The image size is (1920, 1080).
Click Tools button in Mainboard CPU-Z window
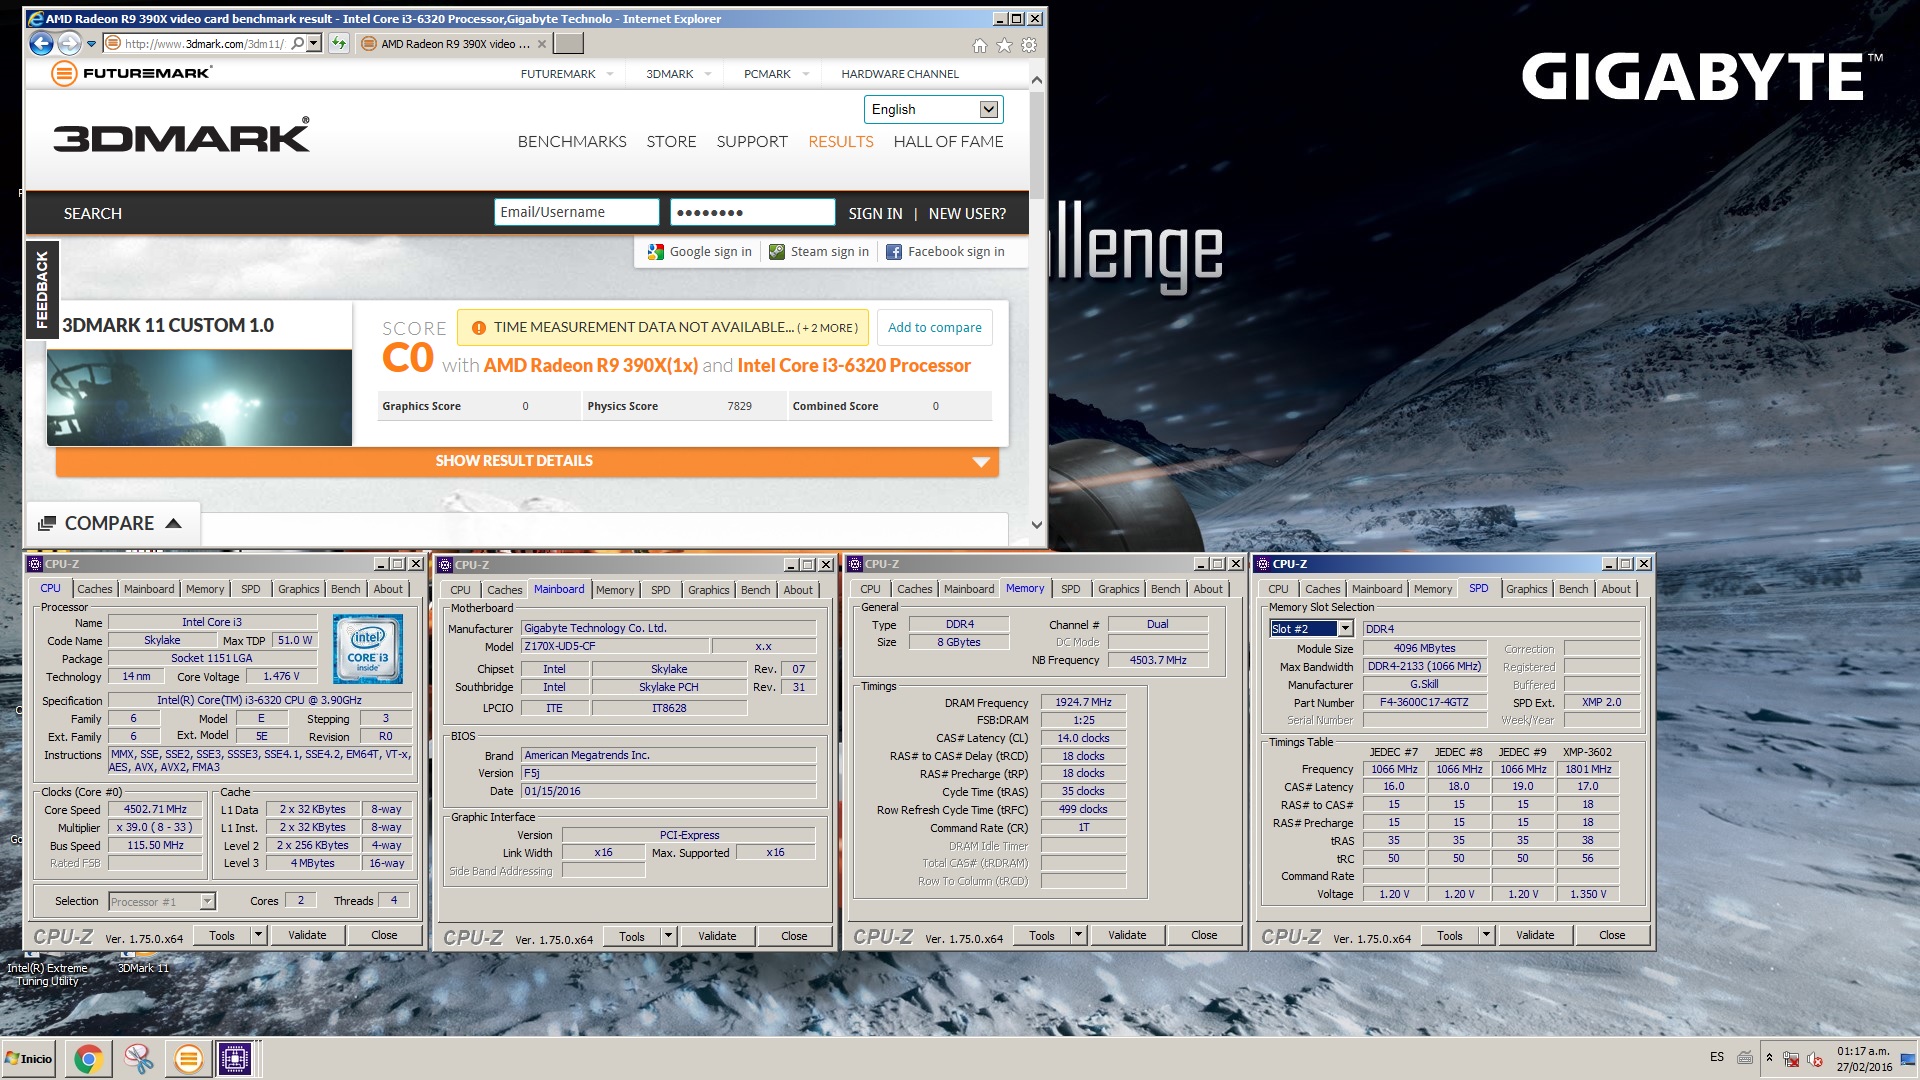(x=632, y=936)
